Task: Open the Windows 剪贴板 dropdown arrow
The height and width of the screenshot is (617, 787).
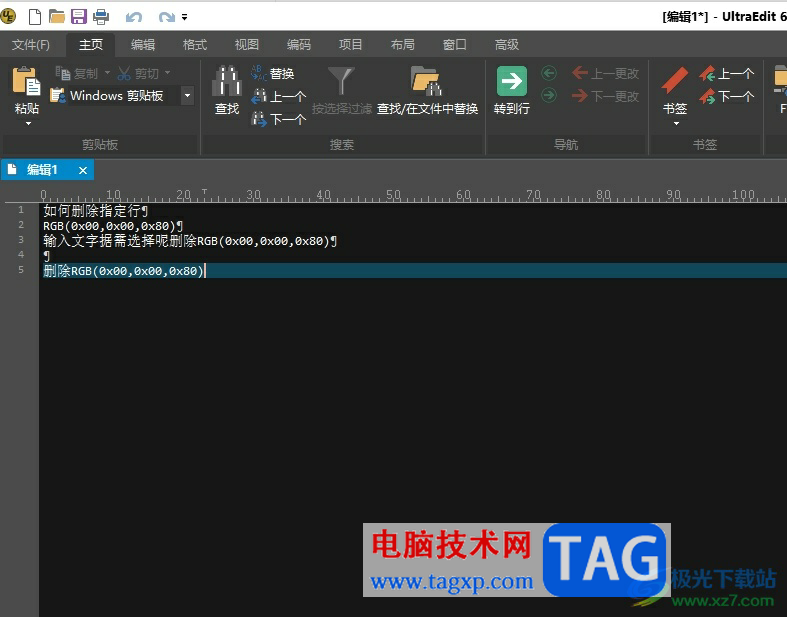Action: [187, 95]
